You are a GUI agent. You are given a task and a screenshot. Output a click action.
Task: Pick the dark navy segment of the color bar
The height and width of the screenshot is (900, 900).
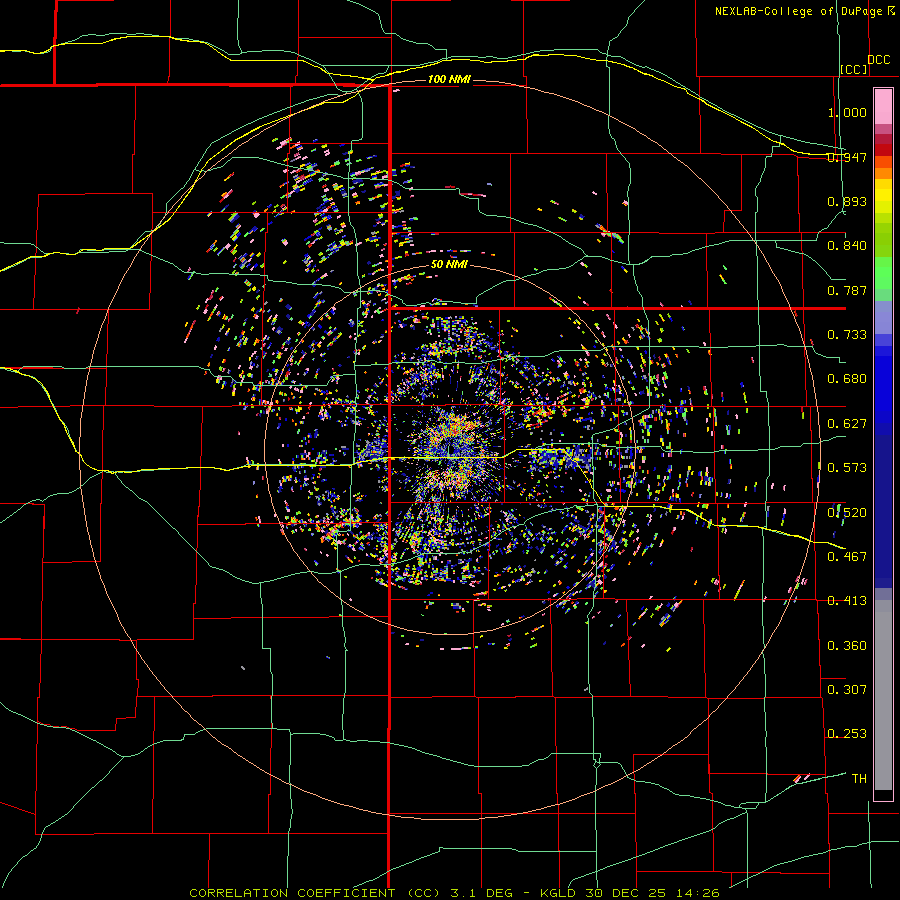(883, 511)
